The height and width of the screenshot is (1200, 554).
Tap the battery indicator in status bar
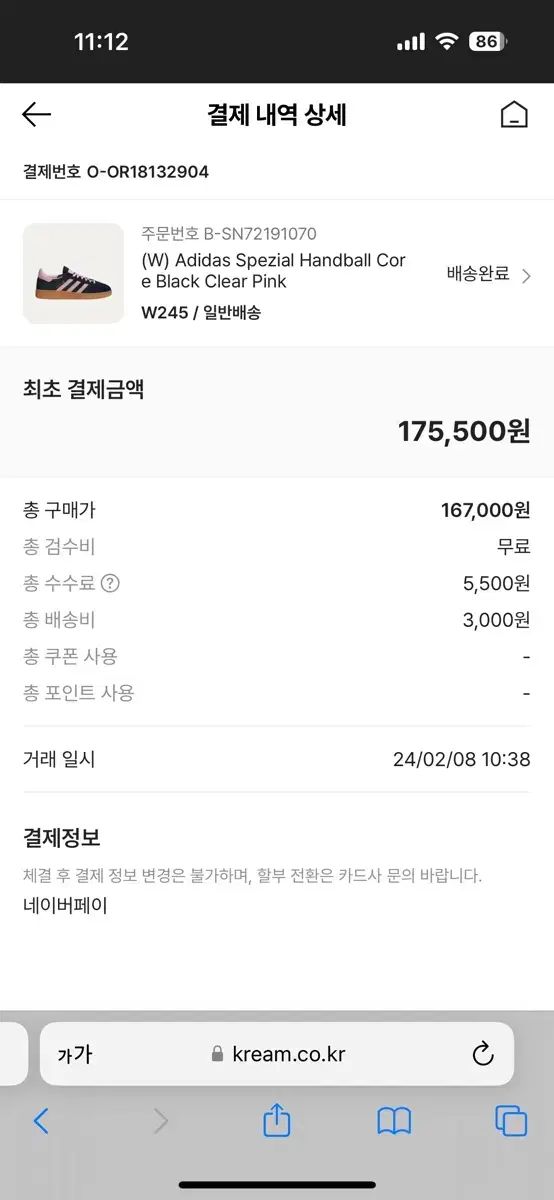(488, 42)
